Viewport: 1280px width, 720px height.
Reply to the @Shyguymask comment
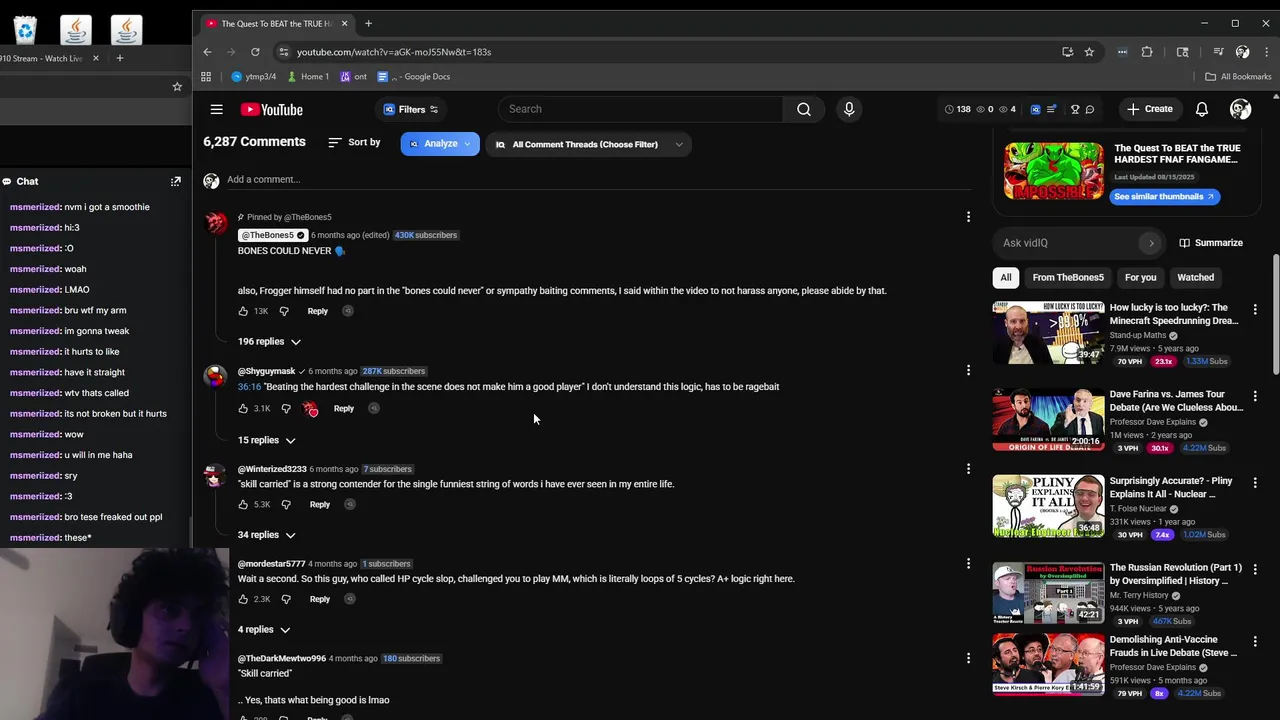[x=344, y=408]
